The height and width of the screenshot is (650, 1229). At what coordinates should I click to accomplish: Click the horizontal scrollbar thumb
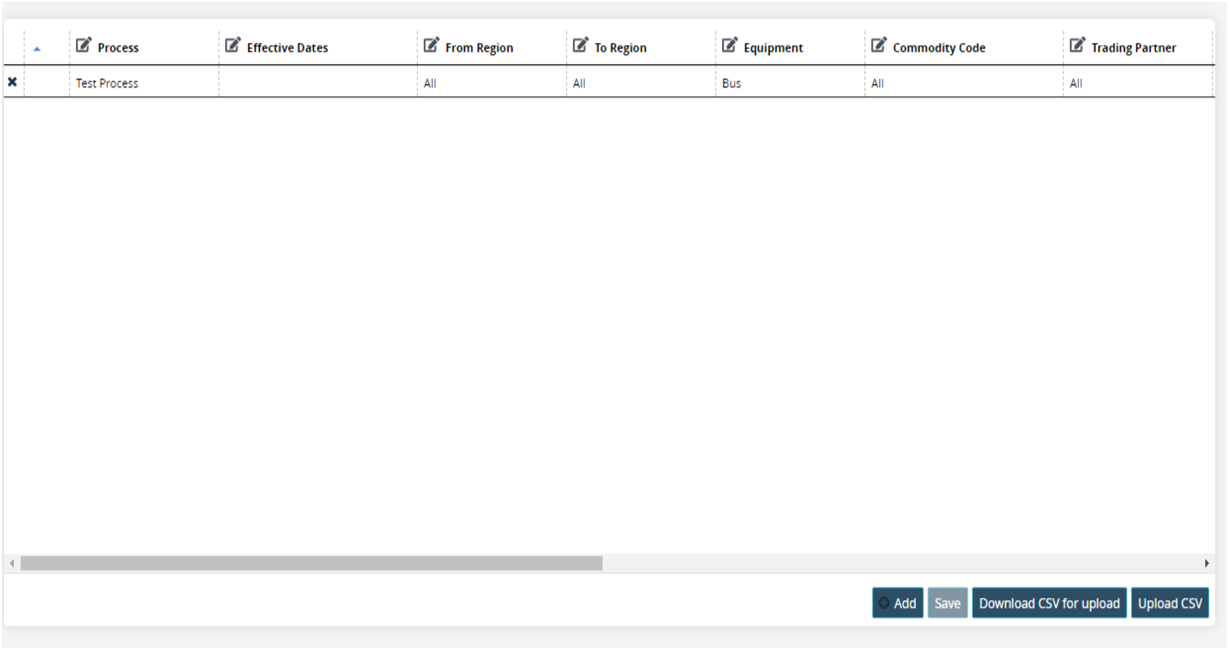(x=311, y=563)
